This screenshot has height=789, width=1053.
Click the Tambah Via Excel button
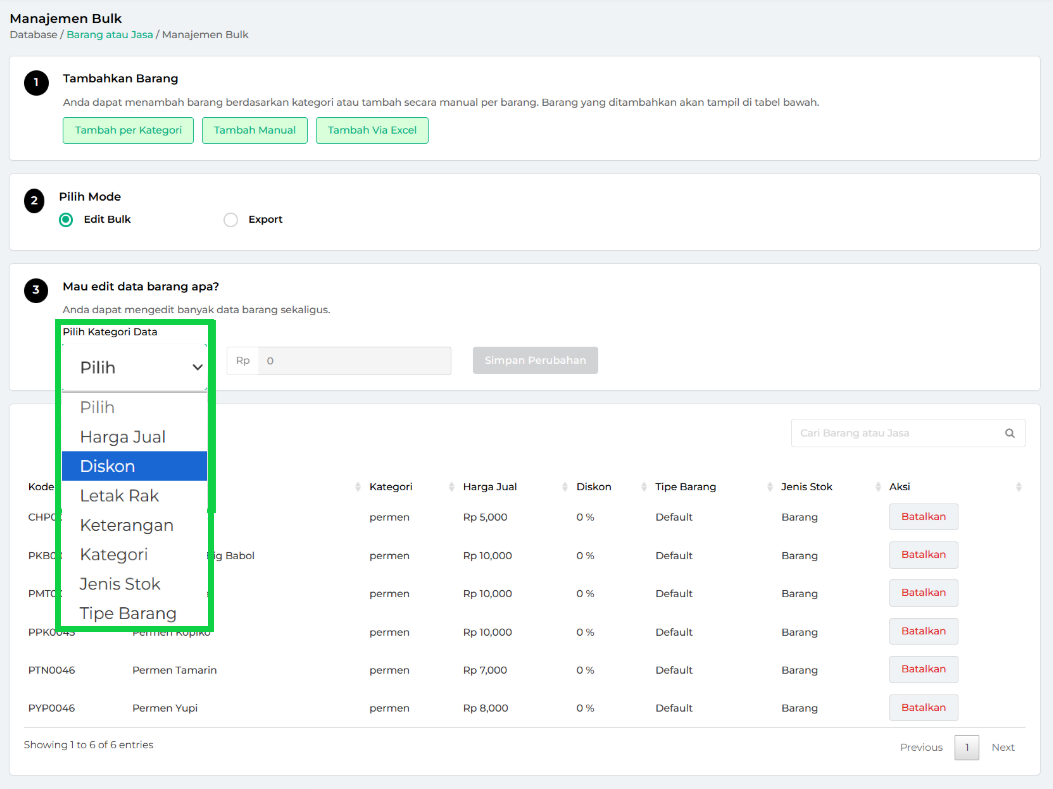(372, 130)
